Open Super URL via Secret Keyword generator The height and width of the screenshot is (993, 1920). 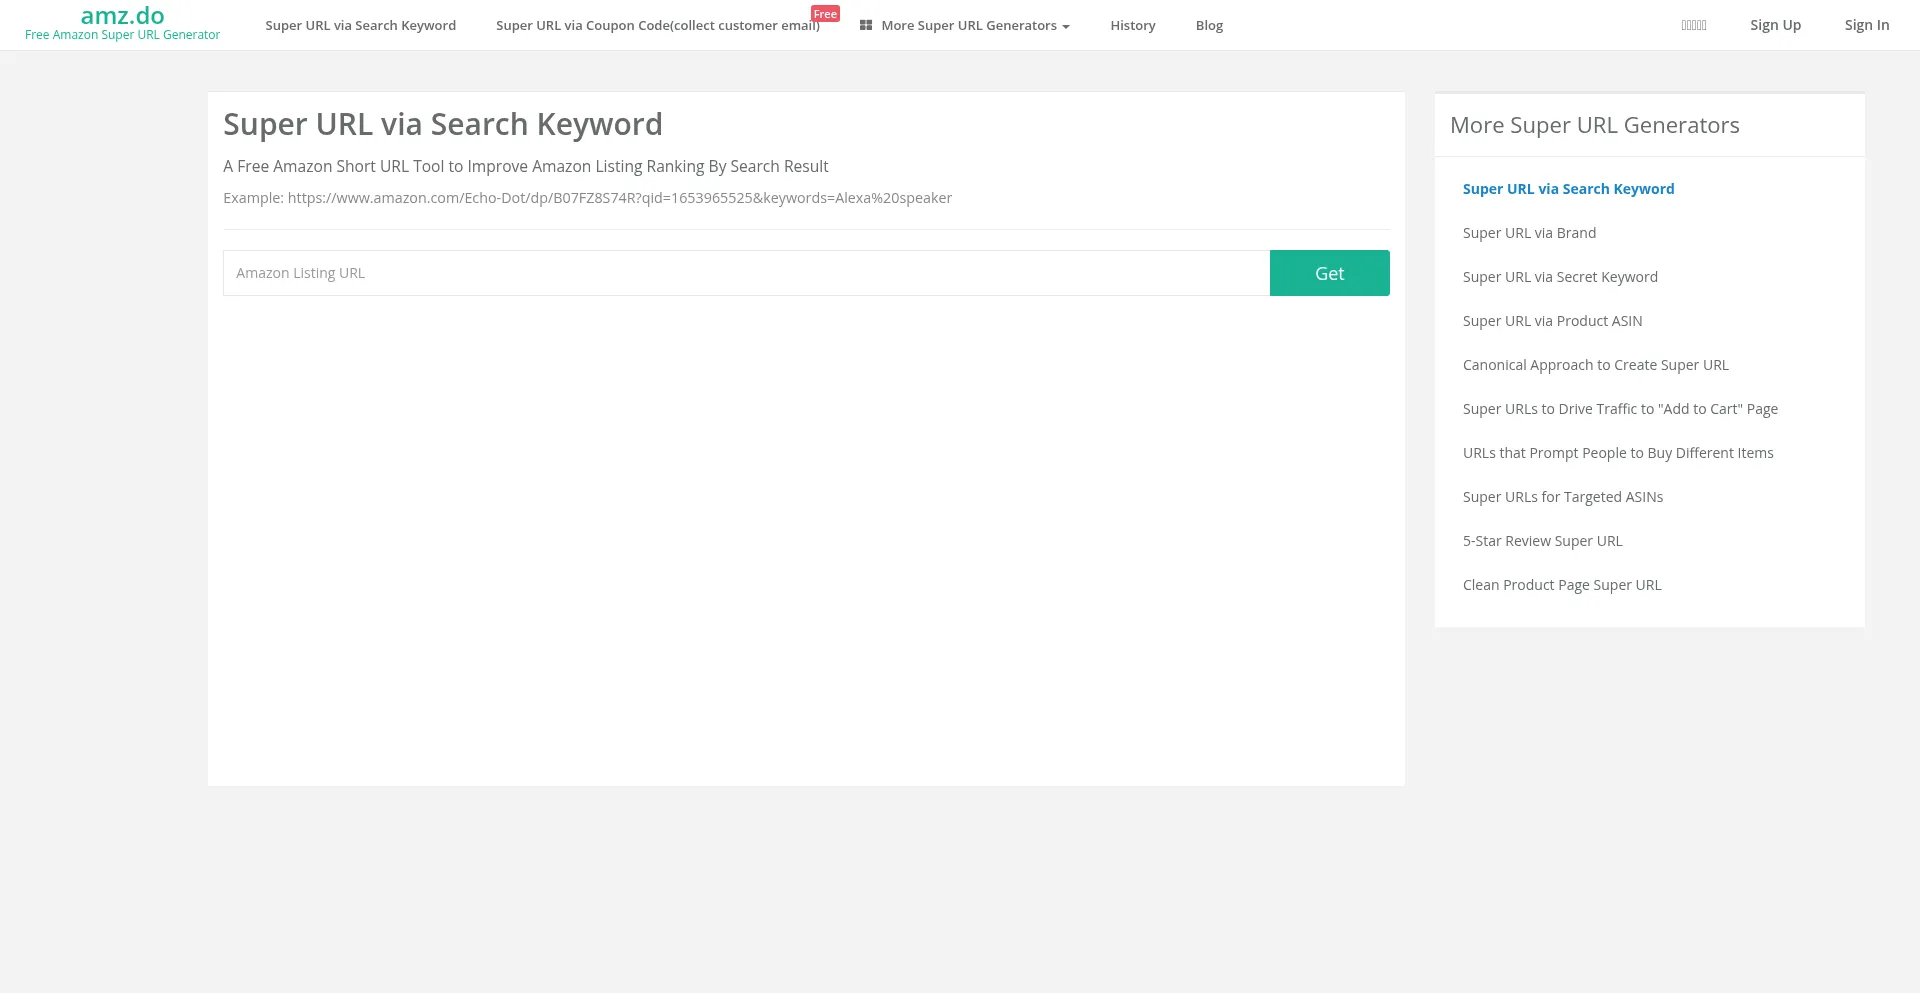point(1559,277)
